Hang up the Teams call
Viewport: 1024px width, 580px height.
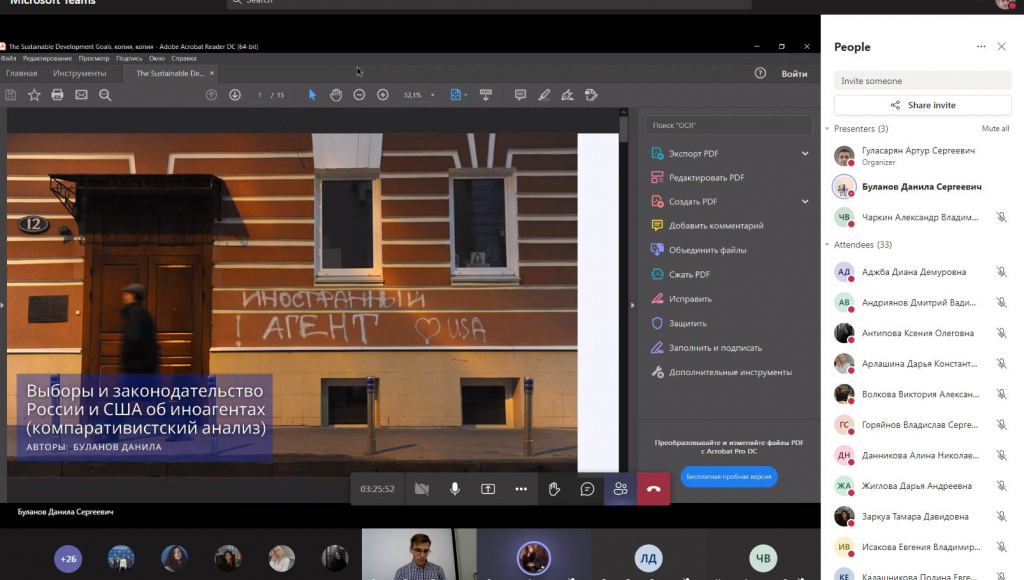coord(654,489)
